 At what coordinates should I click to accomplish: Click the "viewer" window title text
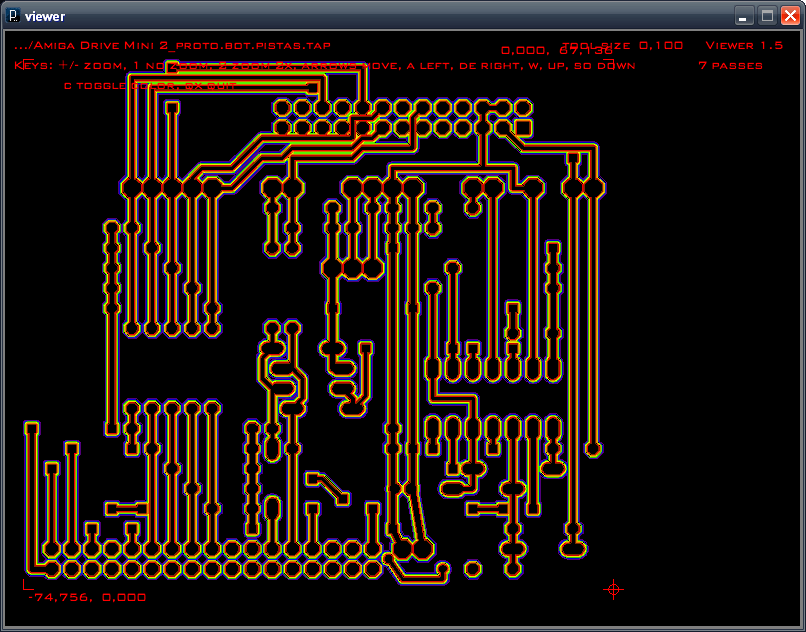coord(45,16)
